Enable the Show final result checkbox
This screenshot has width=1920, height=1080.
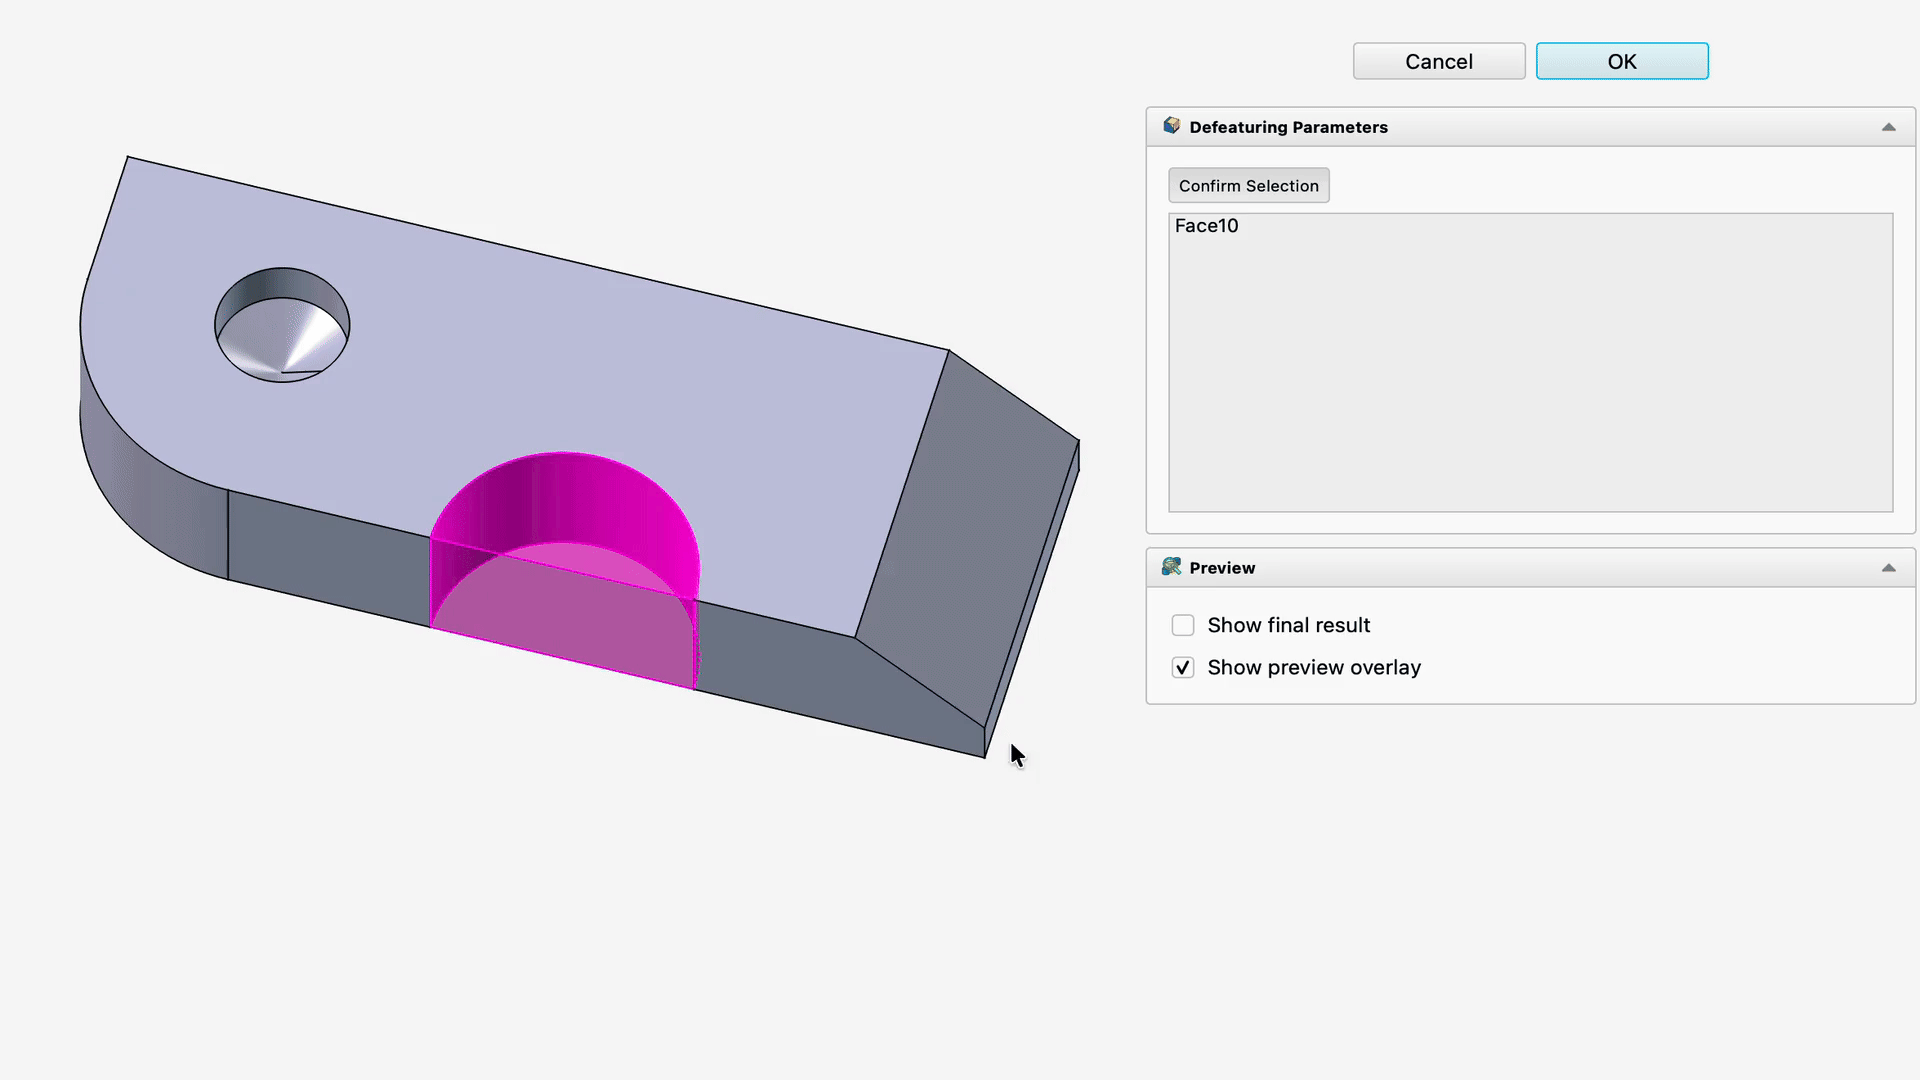coord(1183,625)
